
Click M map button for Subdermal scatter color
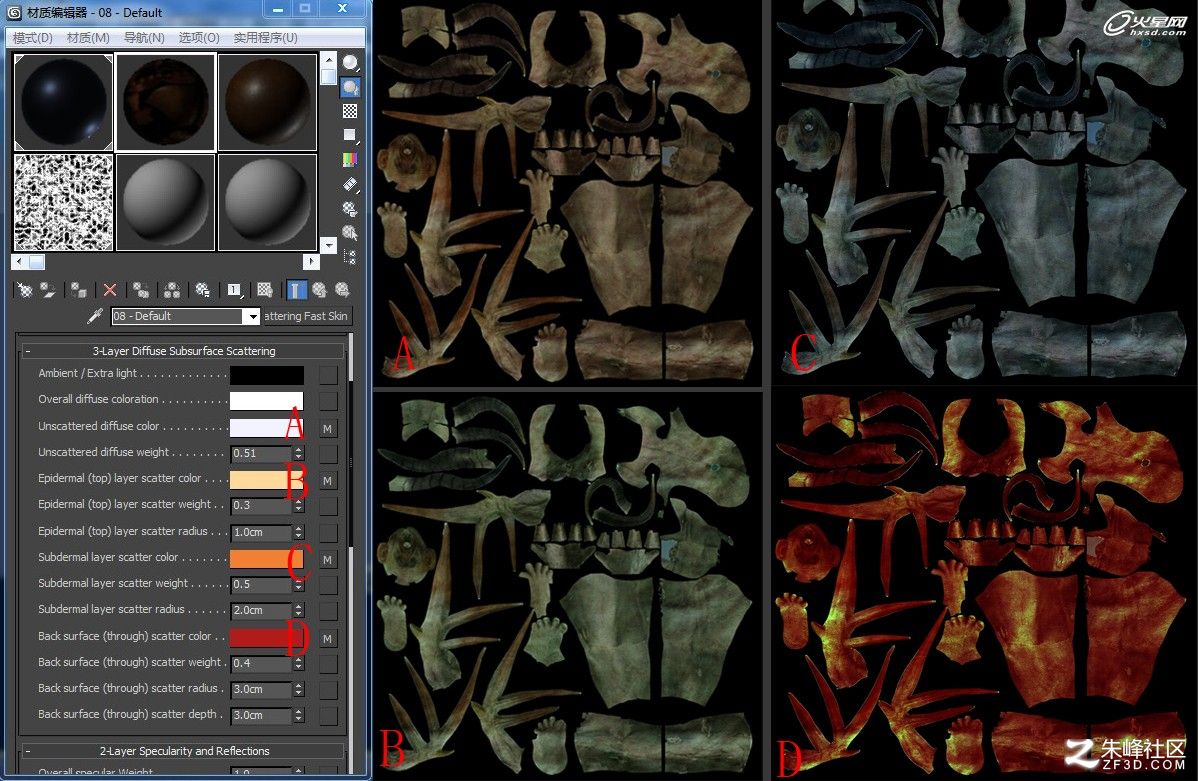(328, 559)
